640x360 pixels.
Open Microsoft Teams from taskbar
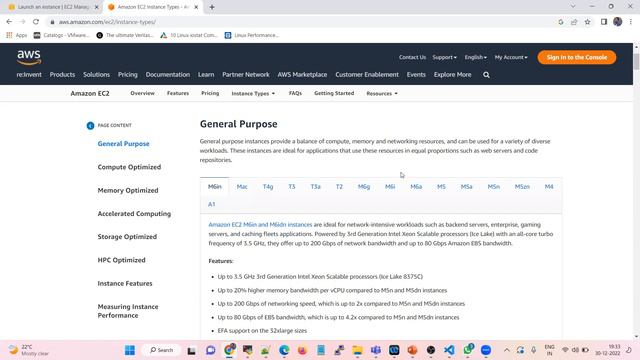(376, 350)
